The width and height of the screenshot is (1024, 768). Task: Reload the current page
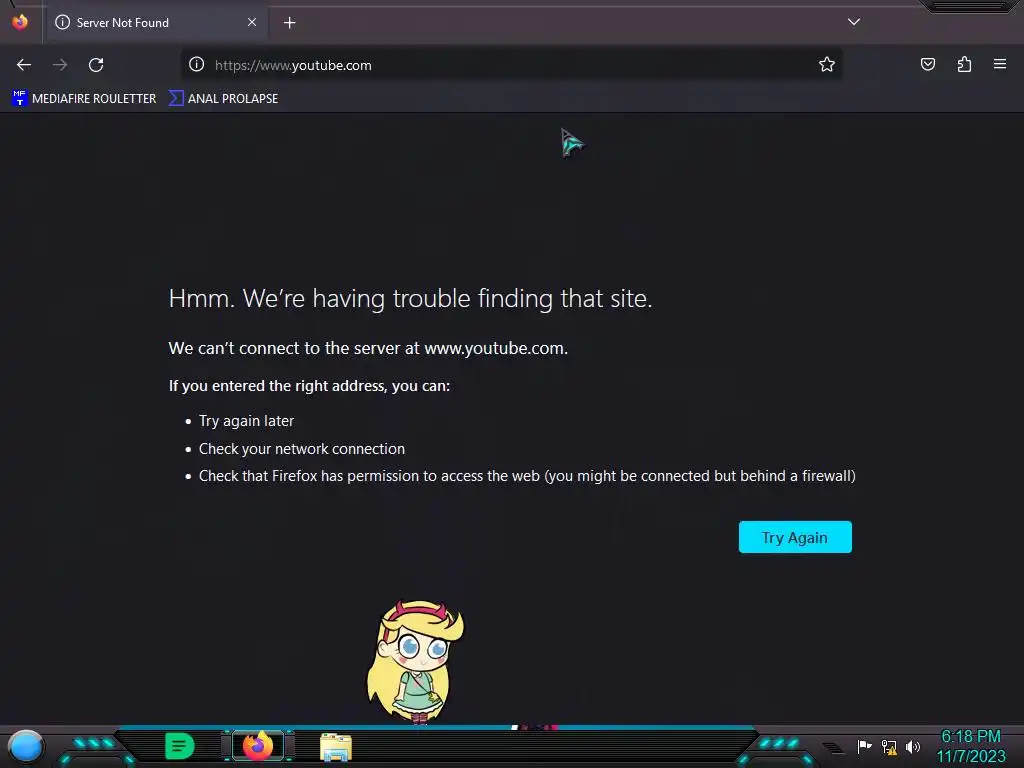pyautogui.click(x=96, y=65)
